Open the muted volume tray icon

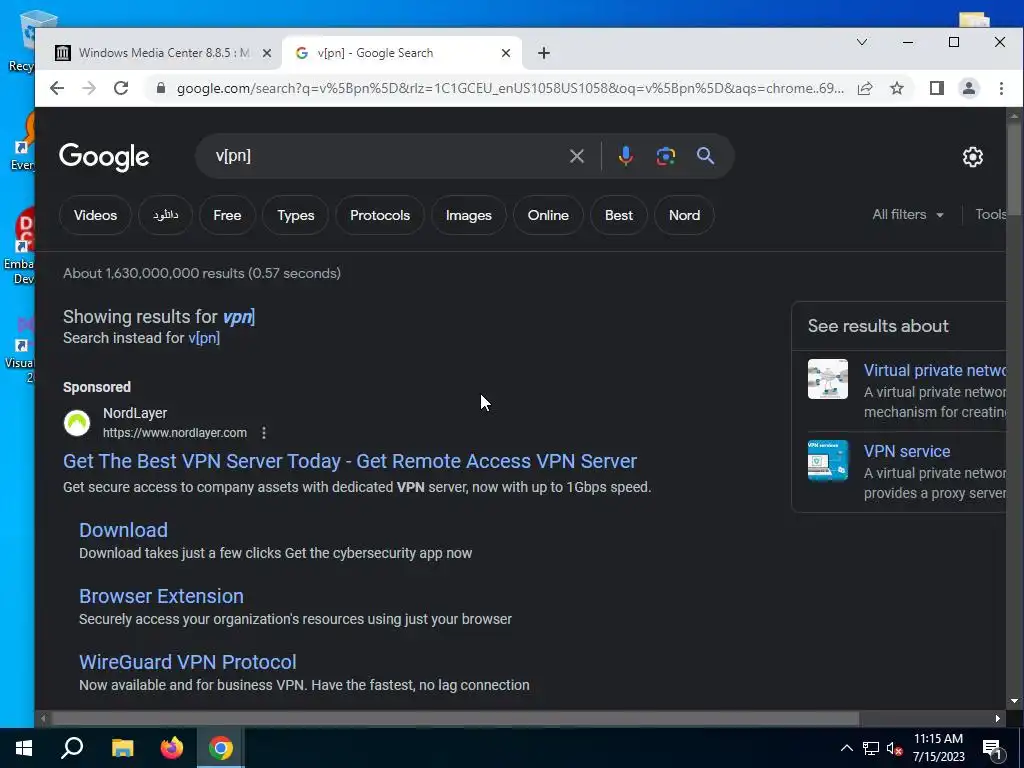coord(895,748)
